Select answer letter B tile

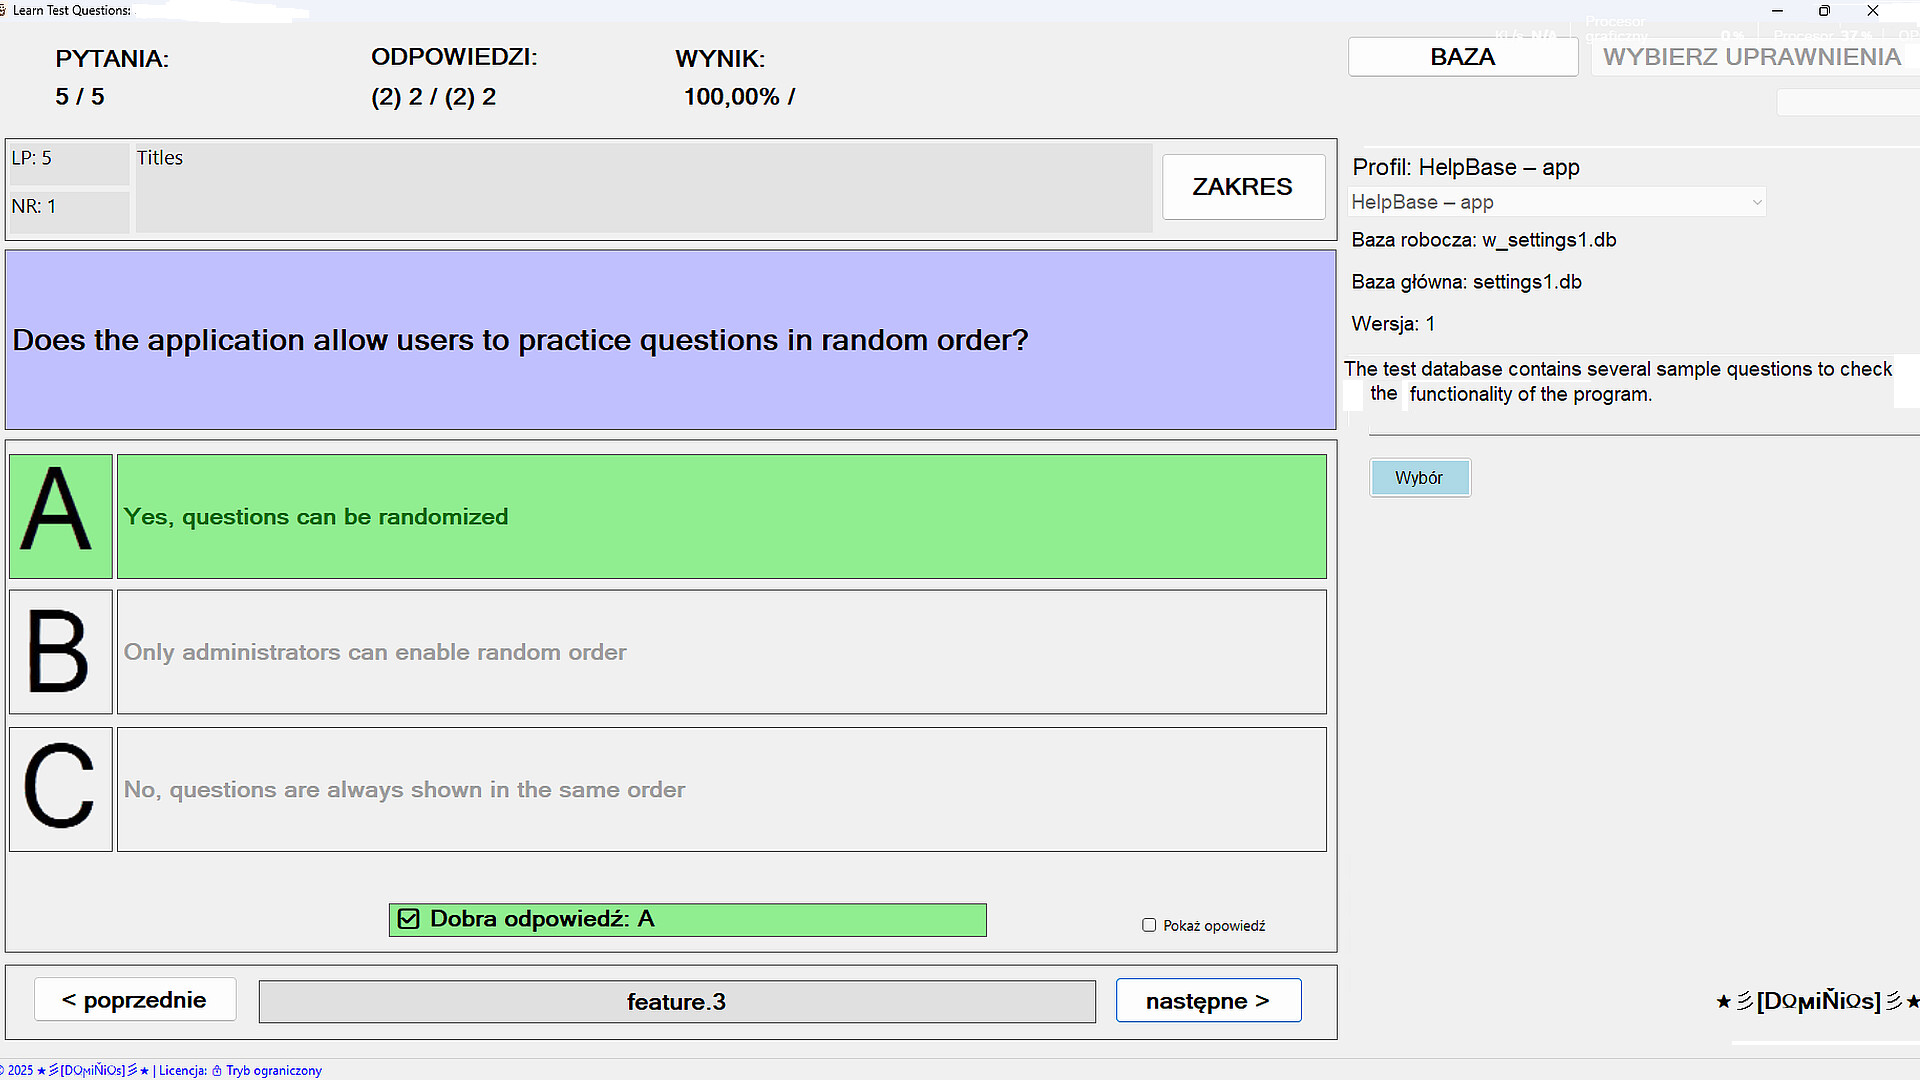click(x=60, y=652)
